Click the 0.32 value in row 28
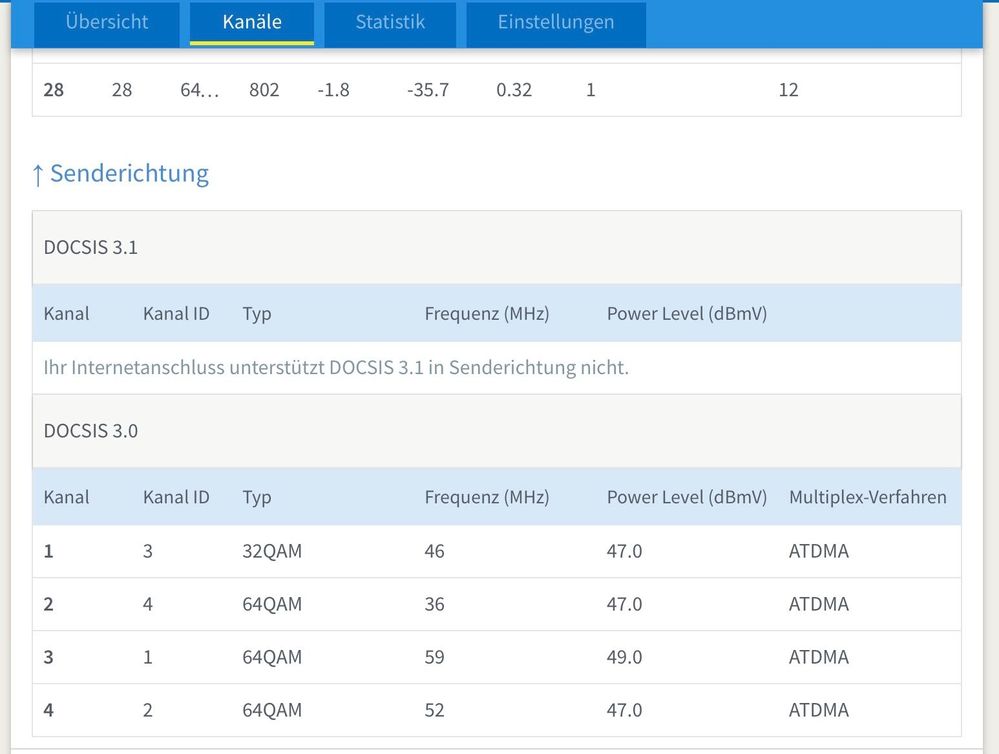Viewport: 999px width, 754px height. tap(514, 90)
